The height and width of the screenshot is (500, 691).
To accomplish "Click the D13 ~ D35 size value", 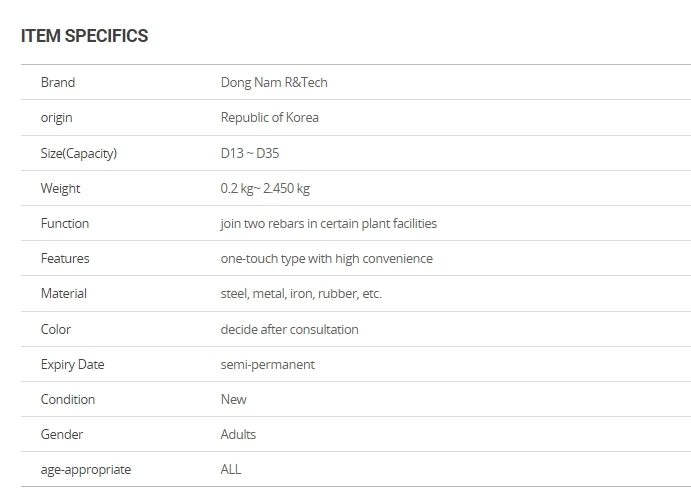I will (x=250, y=153).
